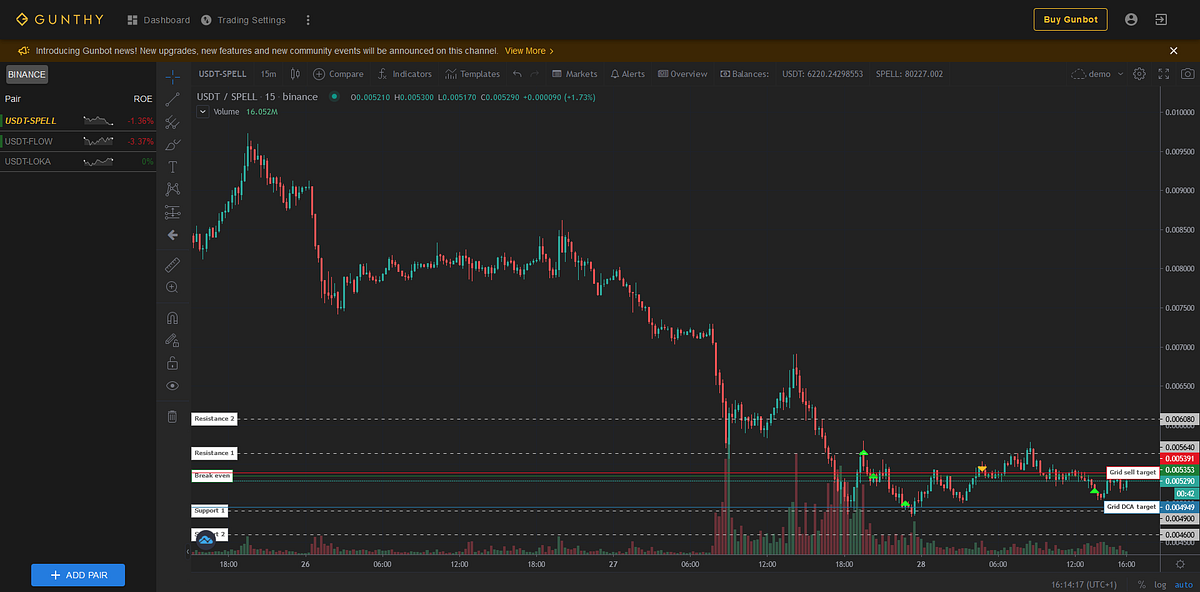Take a chart snapshot with the camera icon
1200x592 pixels.
point(1187,73)
